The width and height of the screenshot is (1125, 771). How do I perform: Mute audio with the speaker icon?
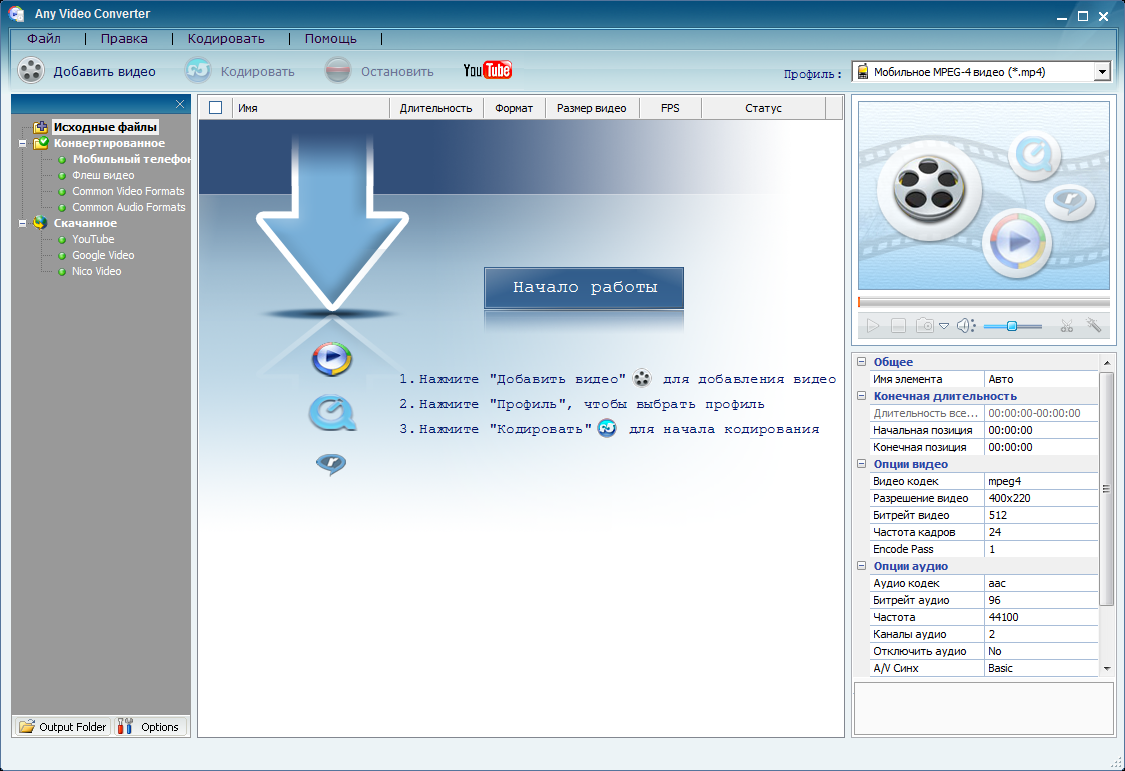966,326
